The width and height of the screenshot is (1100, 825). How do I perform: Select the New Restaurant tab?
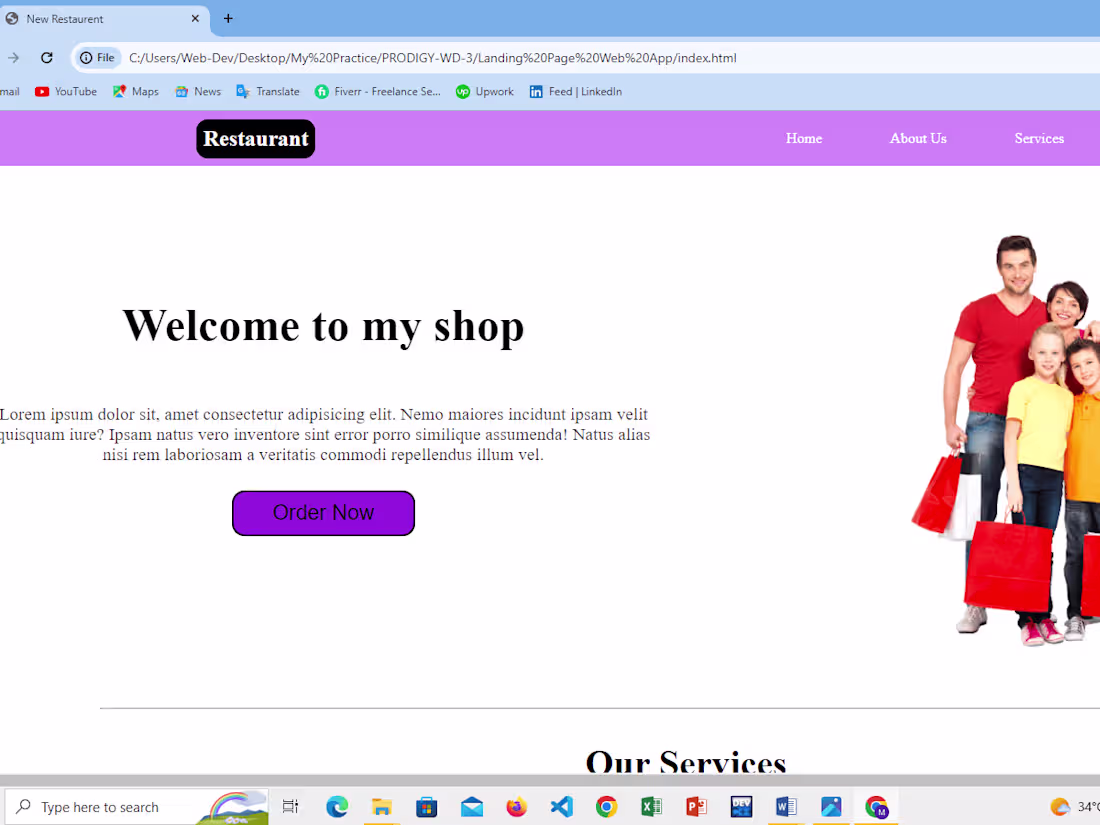pyautogui.click(x=100, y=17)
